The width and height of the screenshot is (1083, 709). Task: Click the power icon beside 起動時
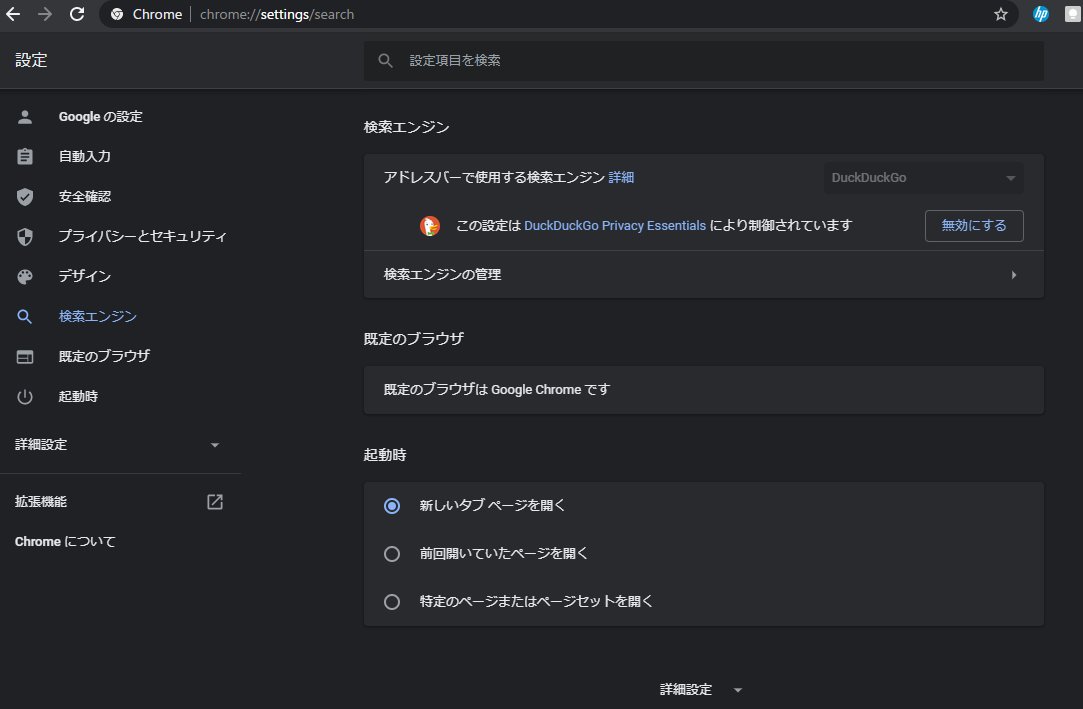[x=25, y=396]
